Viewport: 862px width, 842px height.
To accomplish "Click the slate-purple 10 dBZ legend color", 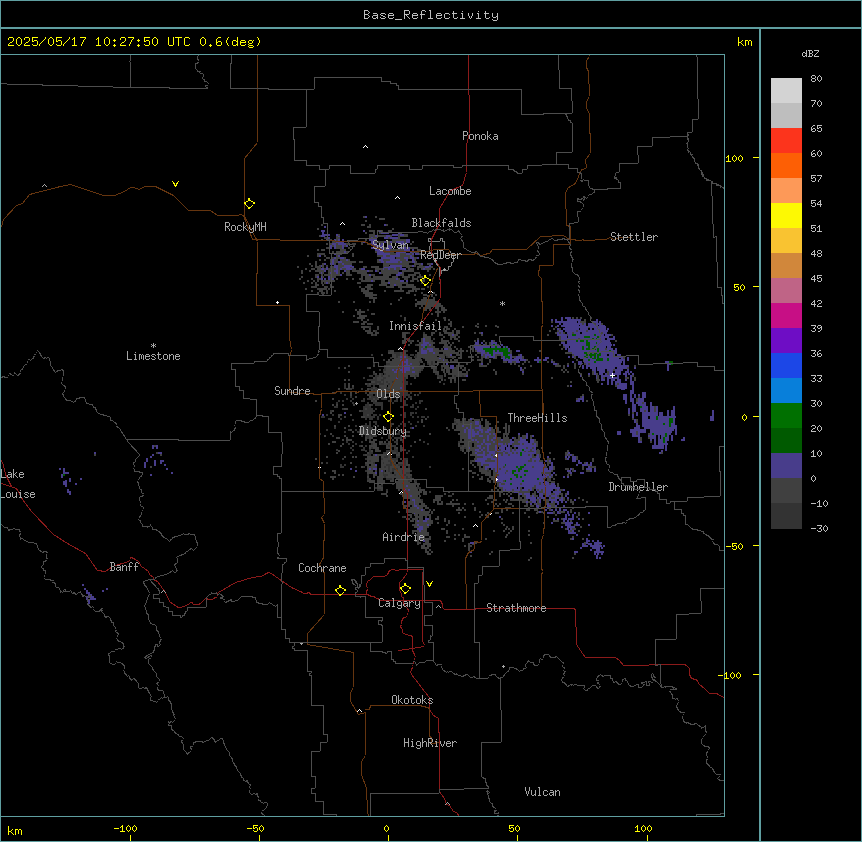I will (786, 466).
